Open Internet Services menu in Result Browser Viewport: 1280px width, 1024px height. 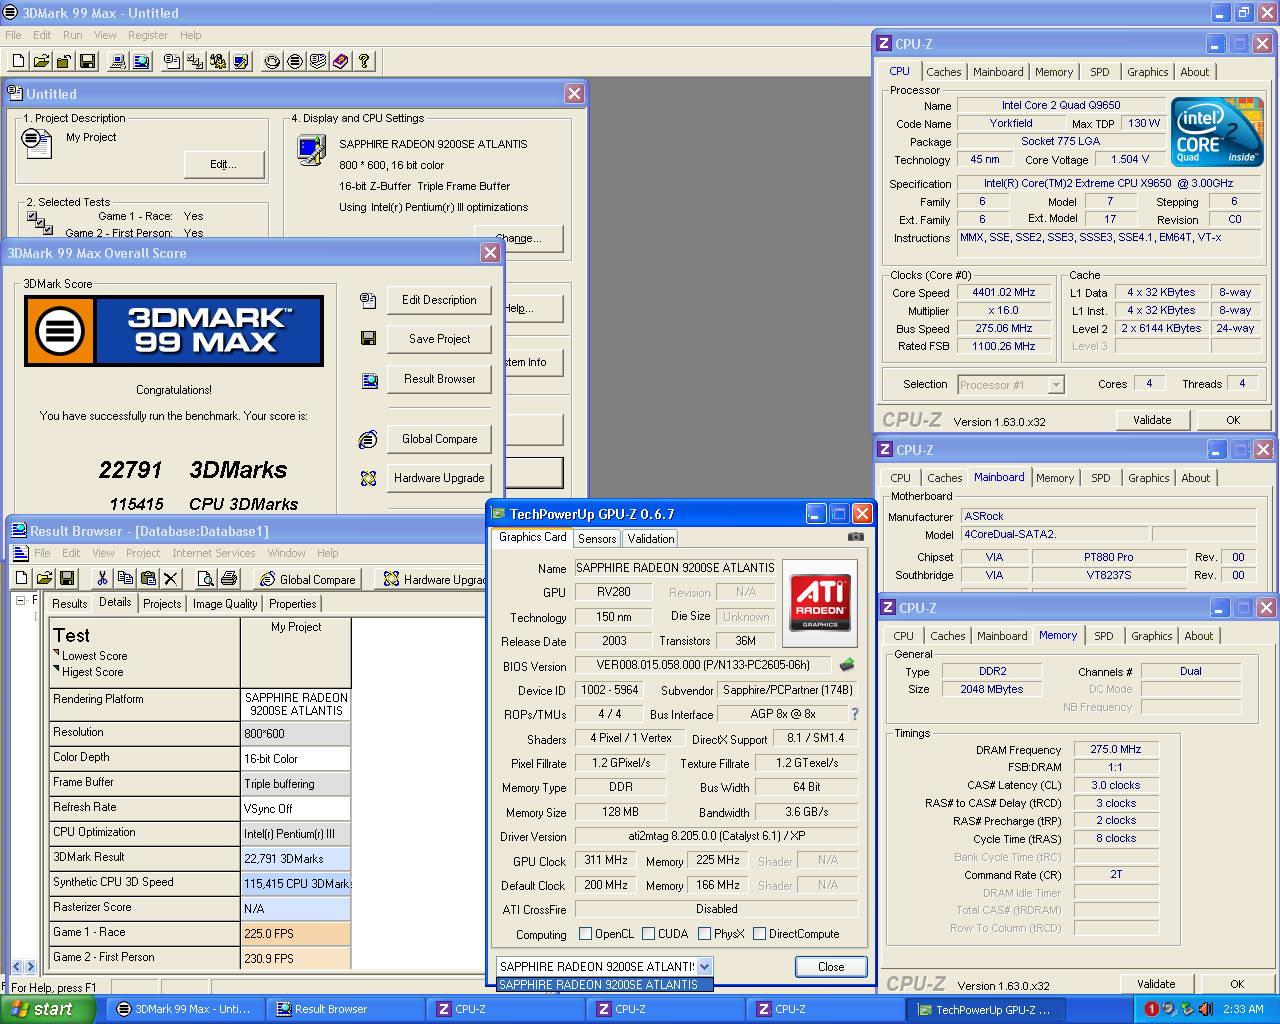coord(214,553)
